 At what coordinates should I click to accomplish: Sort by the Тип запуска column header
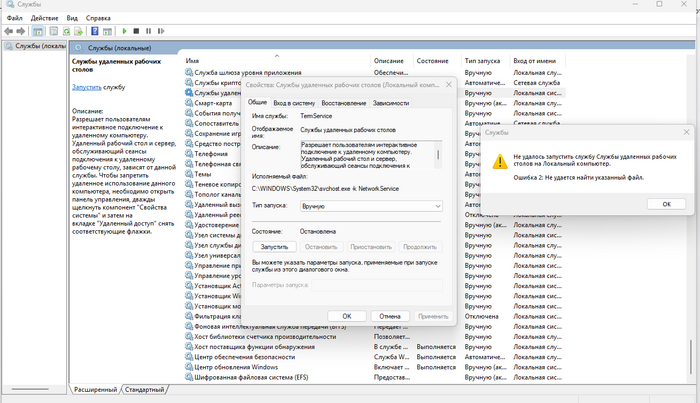pos(482,61)
